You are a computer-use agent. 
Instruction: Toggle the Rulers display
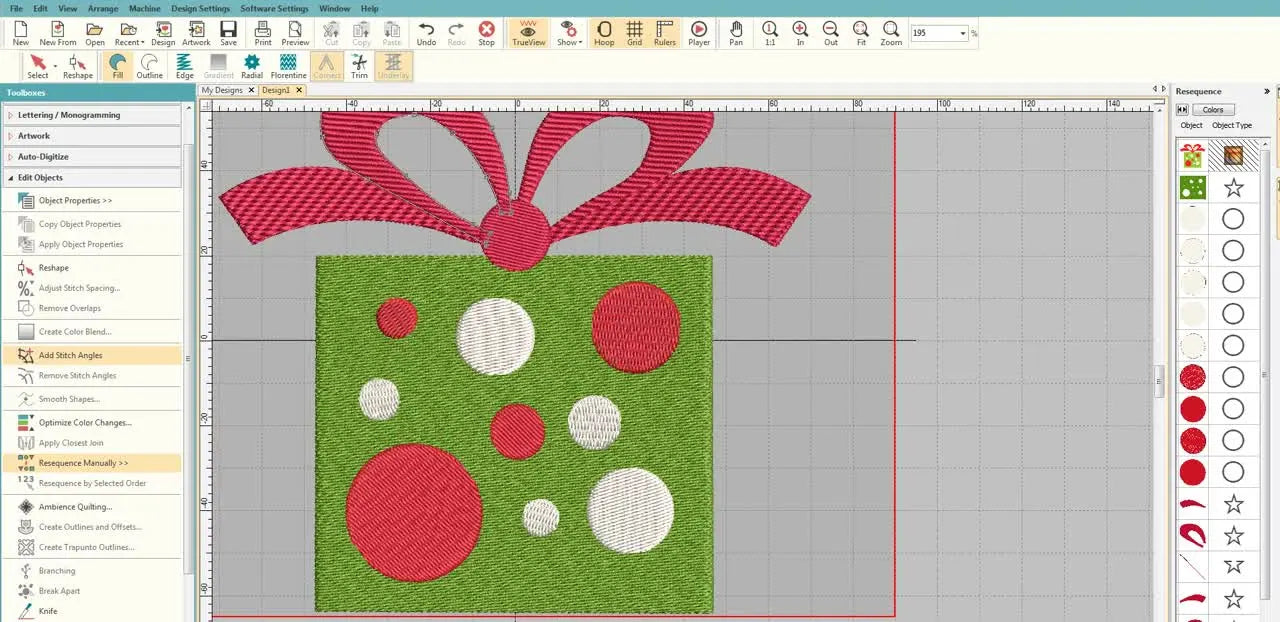[x=665, y=34]
